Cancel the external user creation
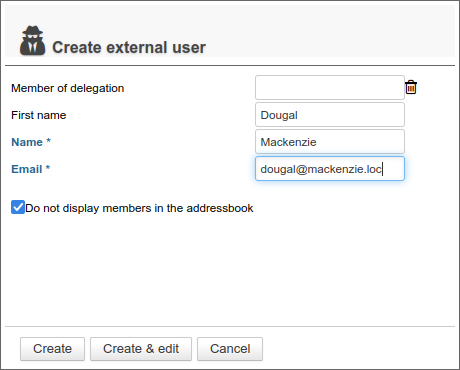Viewport: 460px width, 370px height. (230, 349)
